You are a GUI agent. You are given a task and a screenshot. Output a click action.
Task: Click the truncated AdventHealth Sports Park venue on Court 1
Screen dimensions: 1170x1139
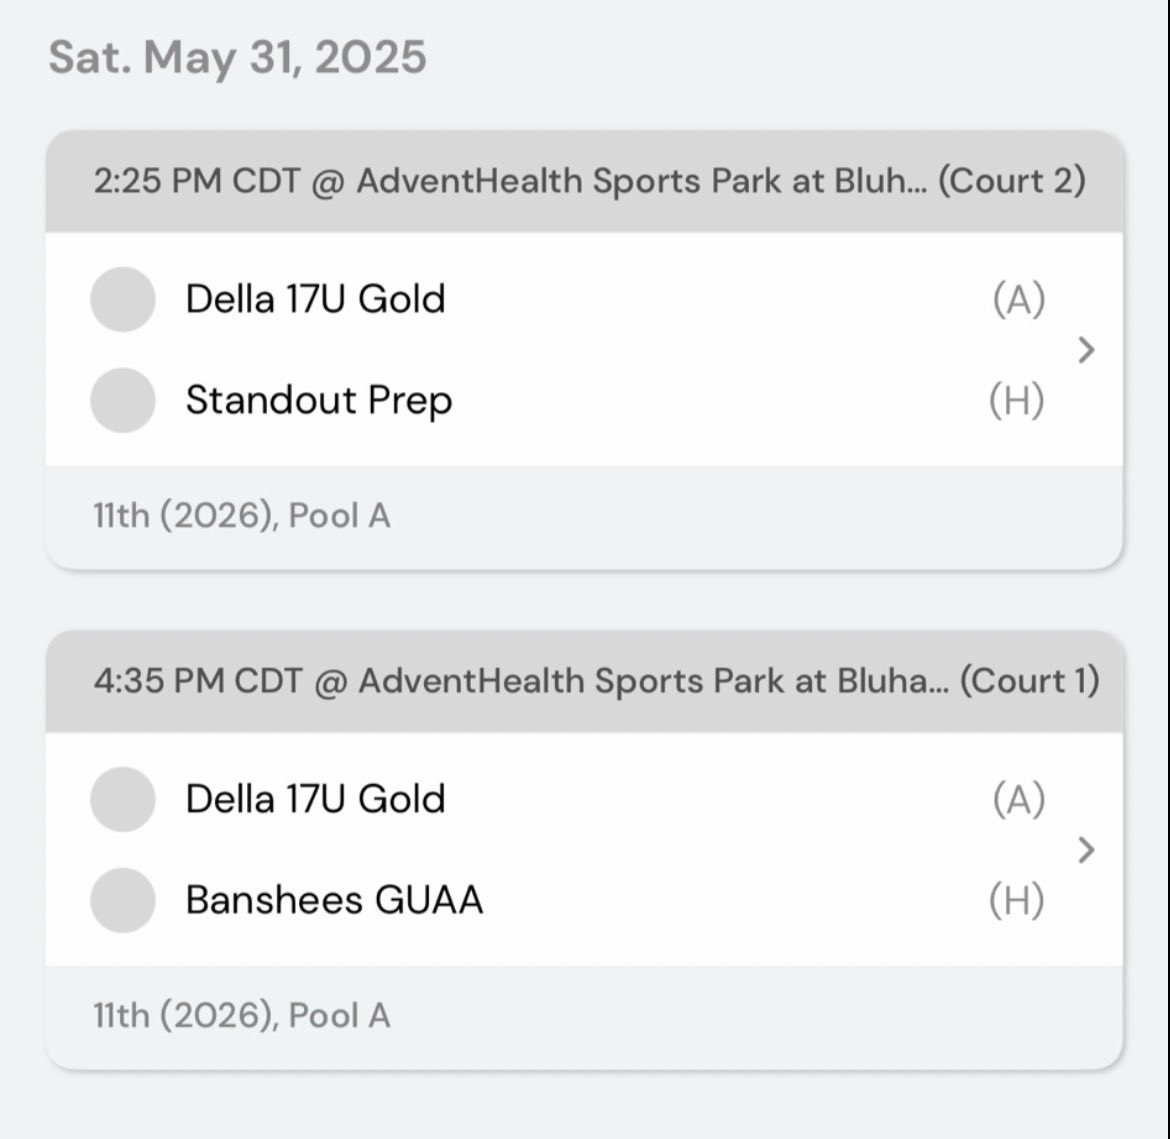[654, 681]
